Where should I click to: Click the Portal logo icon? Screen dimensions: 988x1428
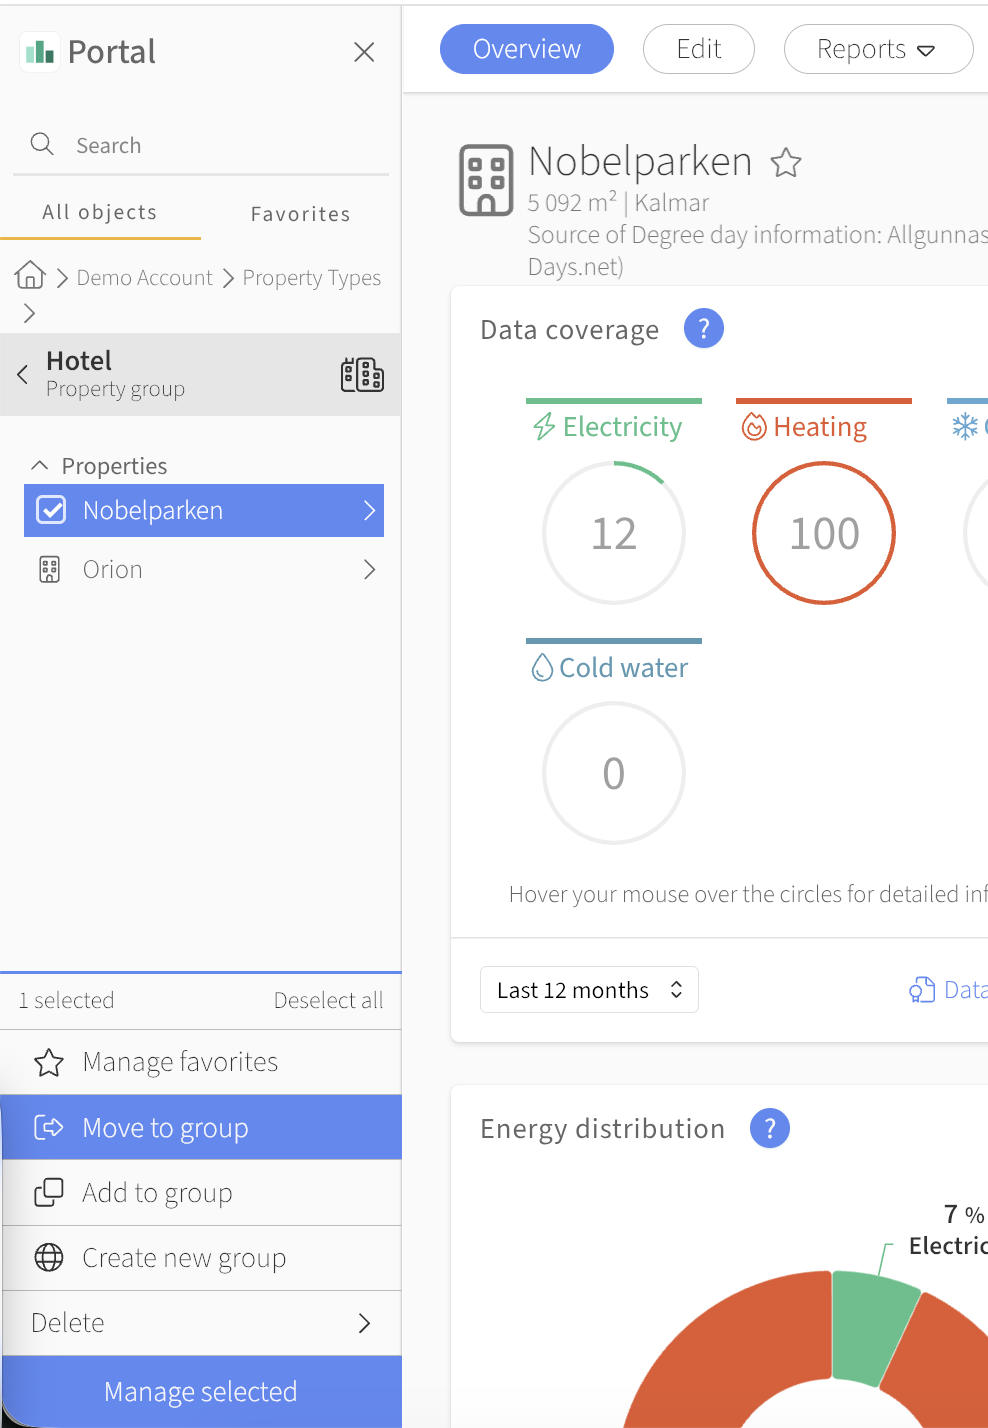[39, 52]
